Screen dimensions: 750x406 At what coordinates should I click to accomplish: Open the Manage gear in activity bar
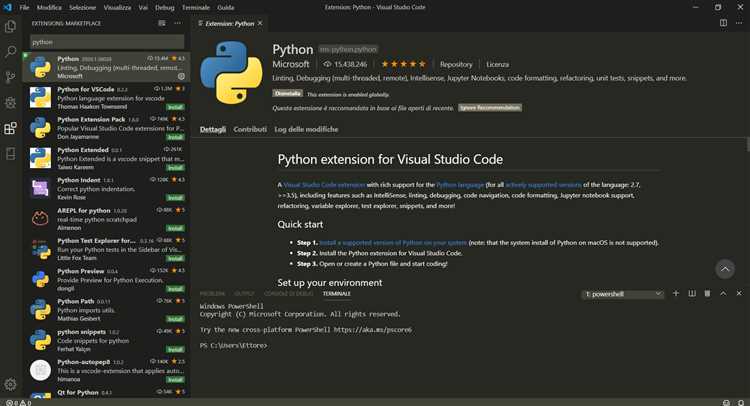(x=10, y=384)
